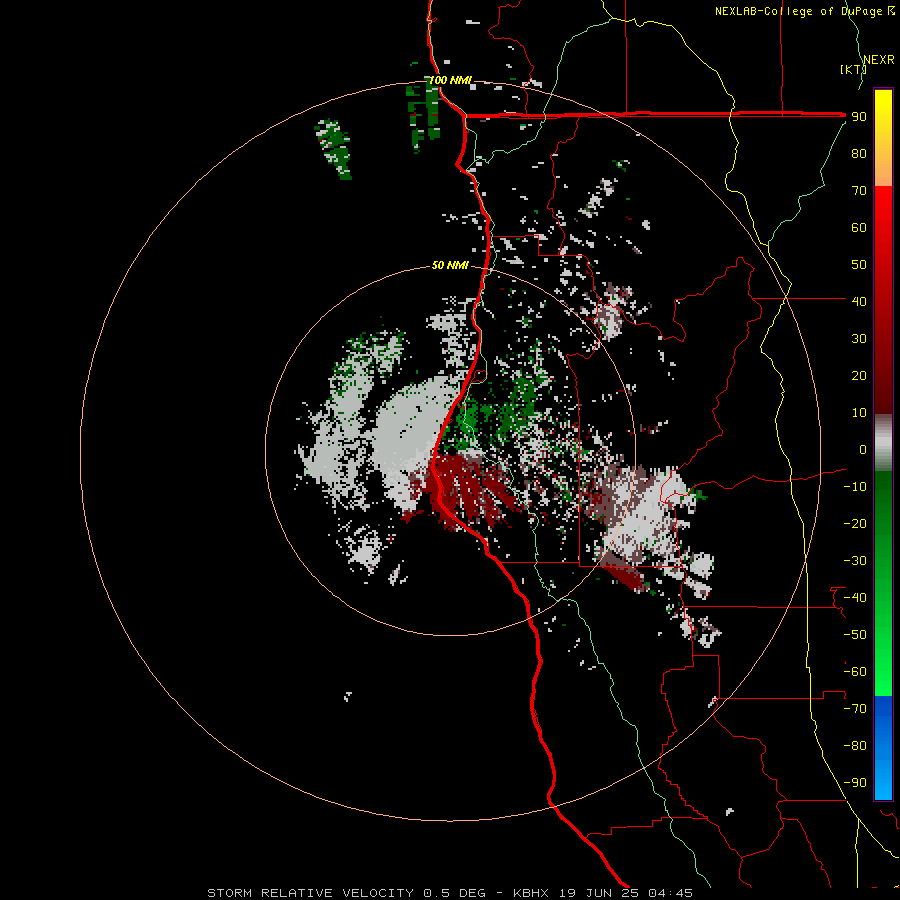
Task: Click the NEXLAB-College of DuPage credit text
Action: tap(805, 11)
